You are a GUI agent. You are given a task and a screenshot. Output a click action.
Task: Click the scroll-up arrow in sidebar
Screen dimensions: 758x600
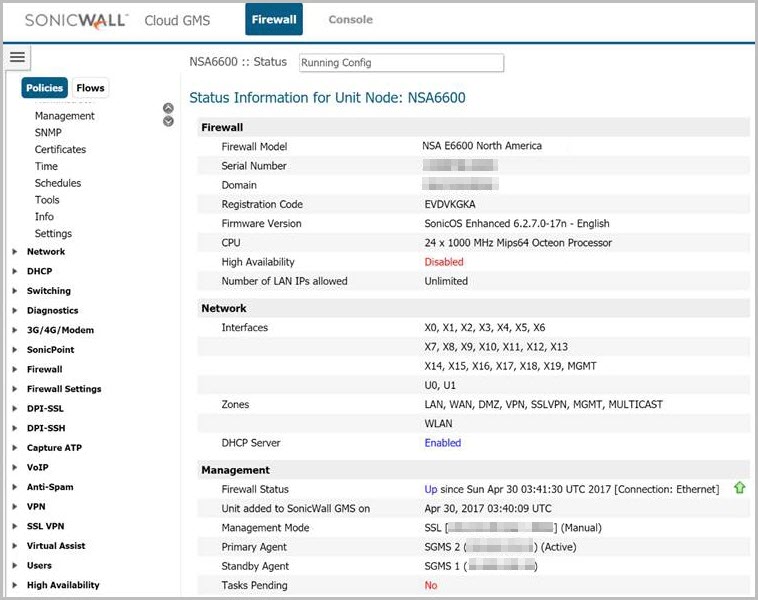(168, 108)
